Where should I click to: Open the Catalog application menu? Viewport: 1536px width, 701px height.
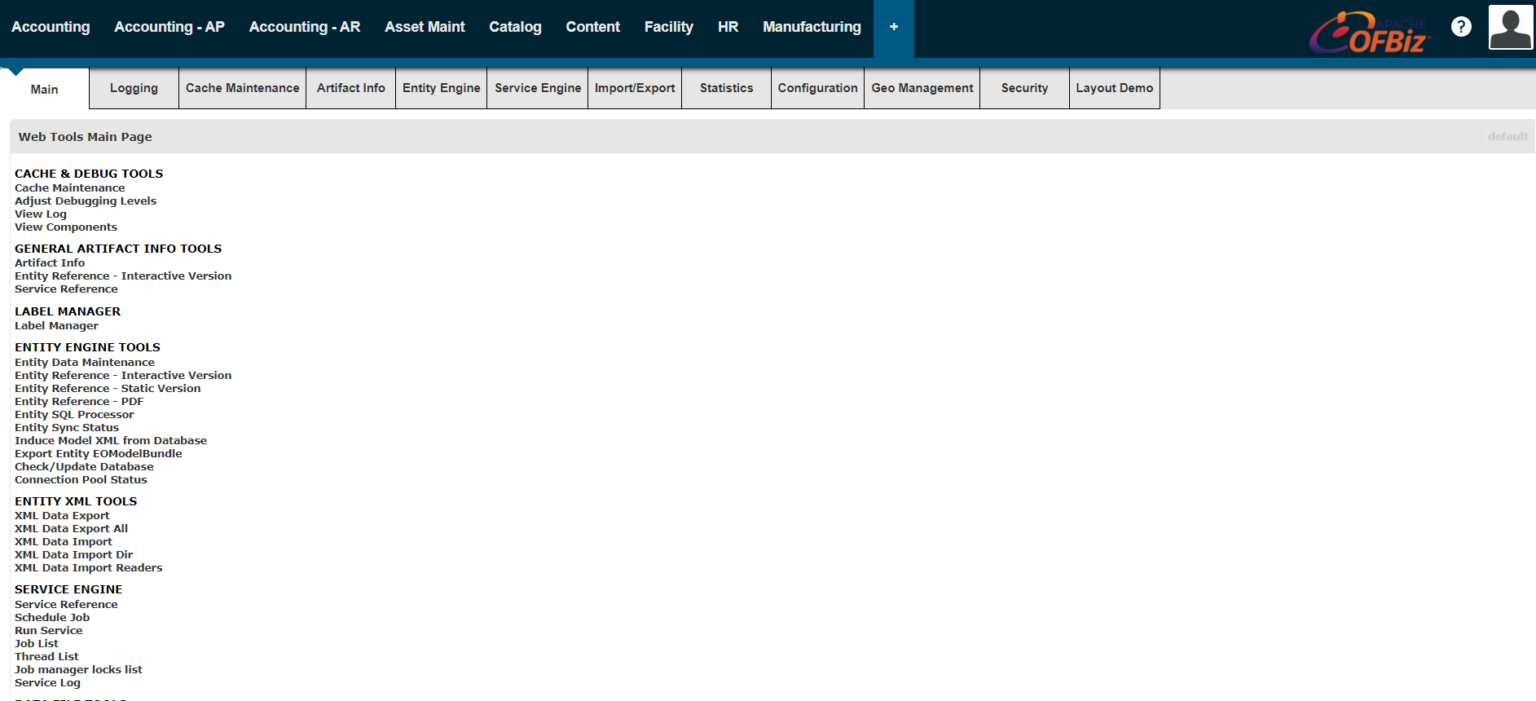click(515, 27)
